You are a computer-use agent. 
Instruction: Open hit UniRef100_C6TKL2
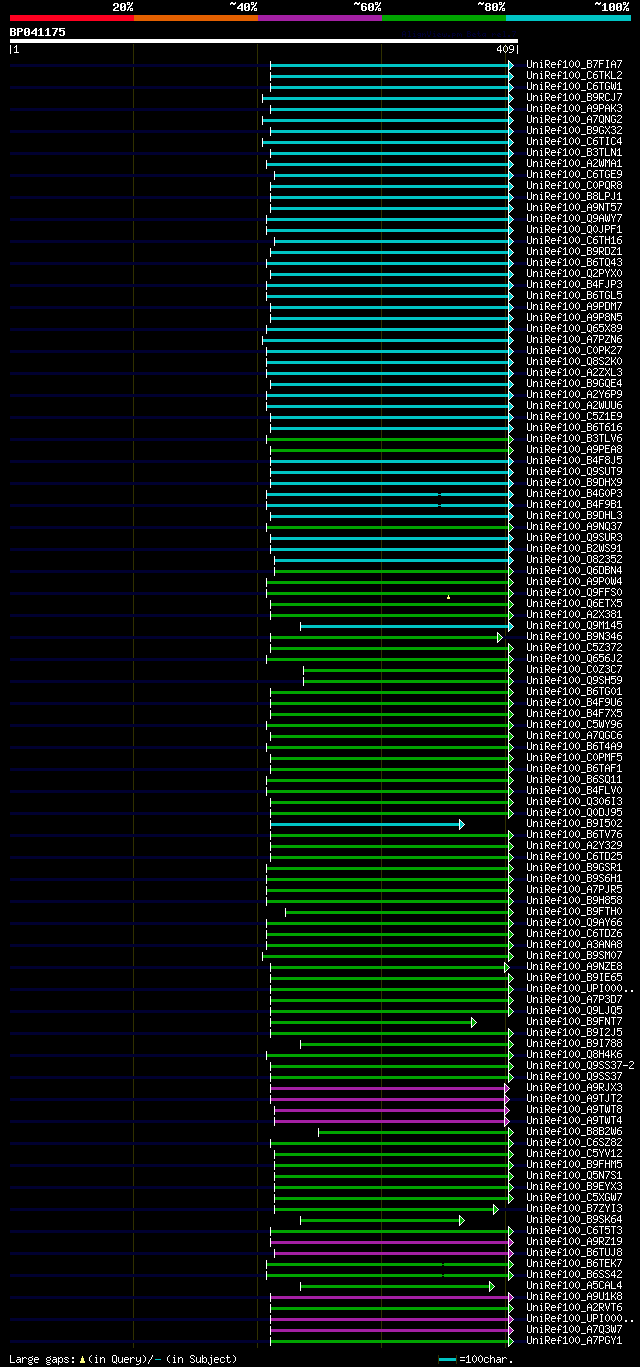point(574,75)
